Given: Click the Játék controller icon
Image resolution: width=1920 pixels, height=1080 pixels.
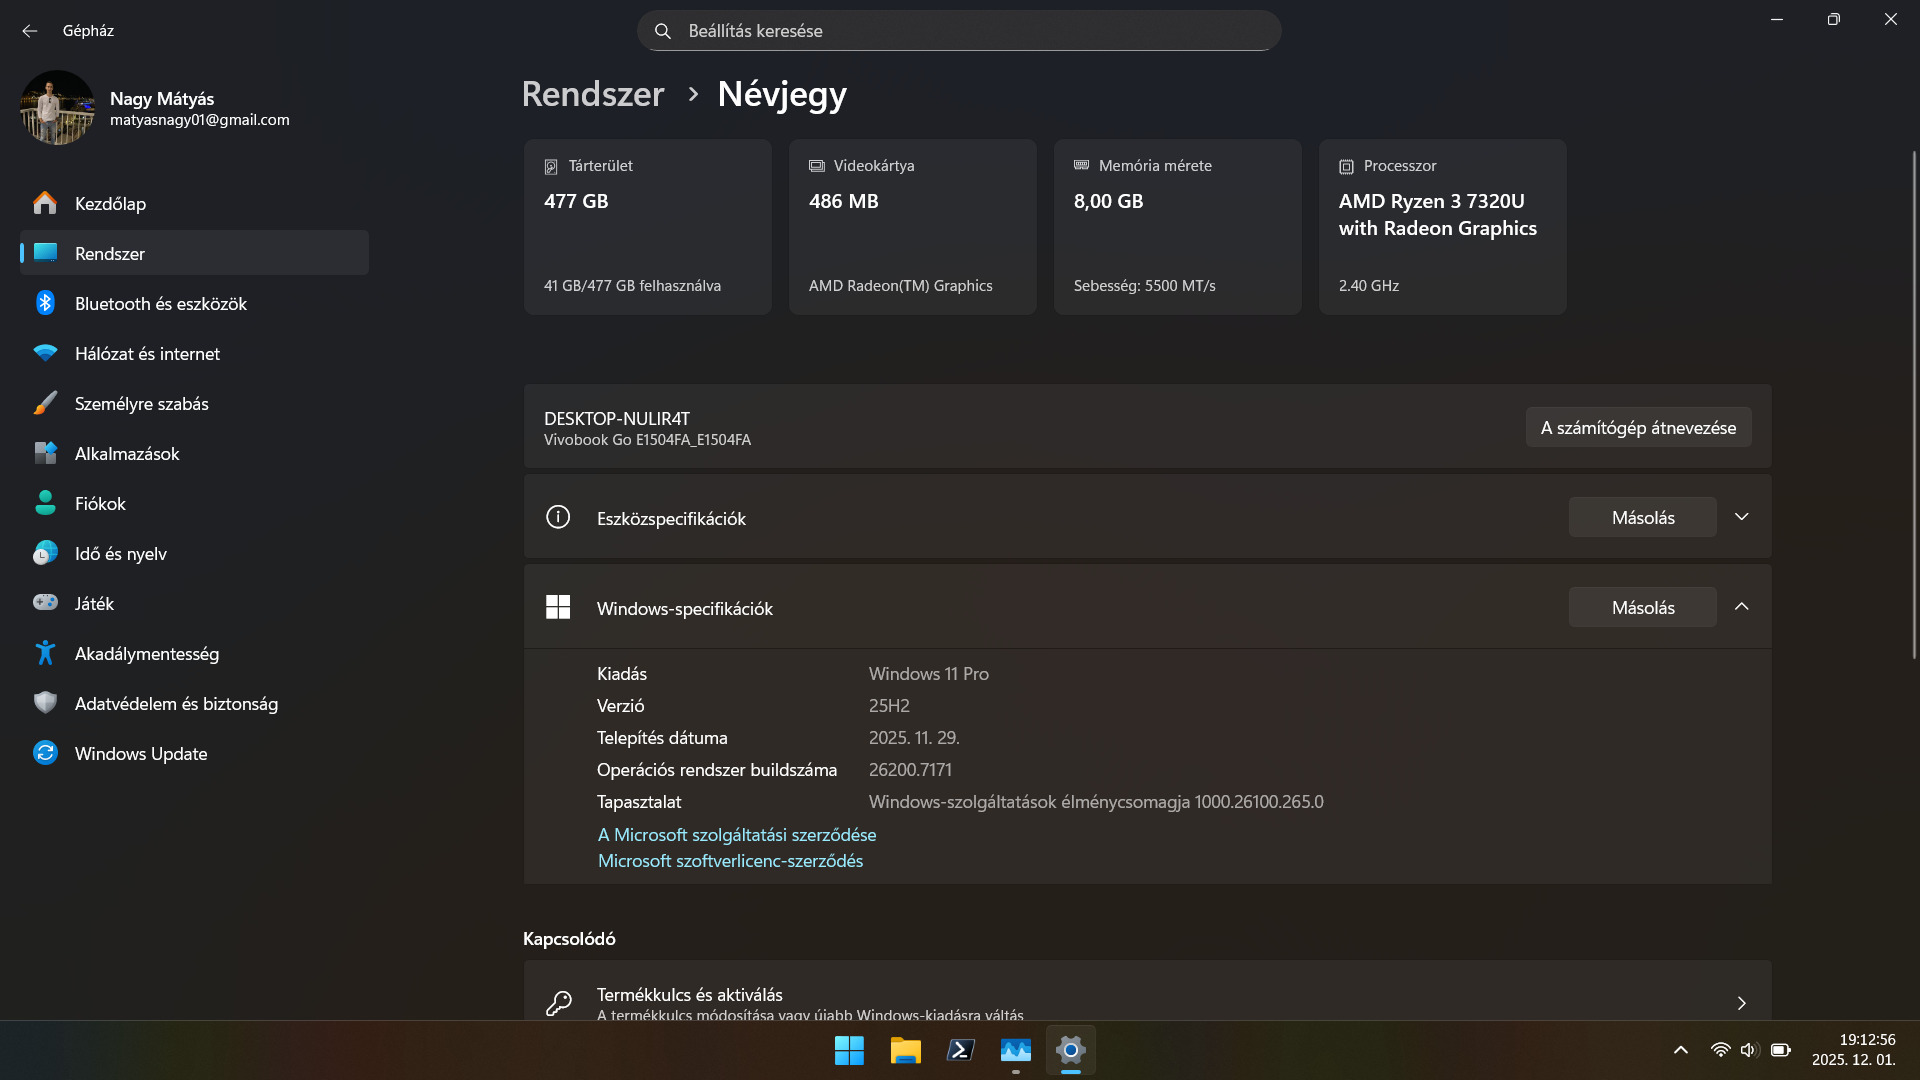Looking at the screenshot, I should [45, 604].
